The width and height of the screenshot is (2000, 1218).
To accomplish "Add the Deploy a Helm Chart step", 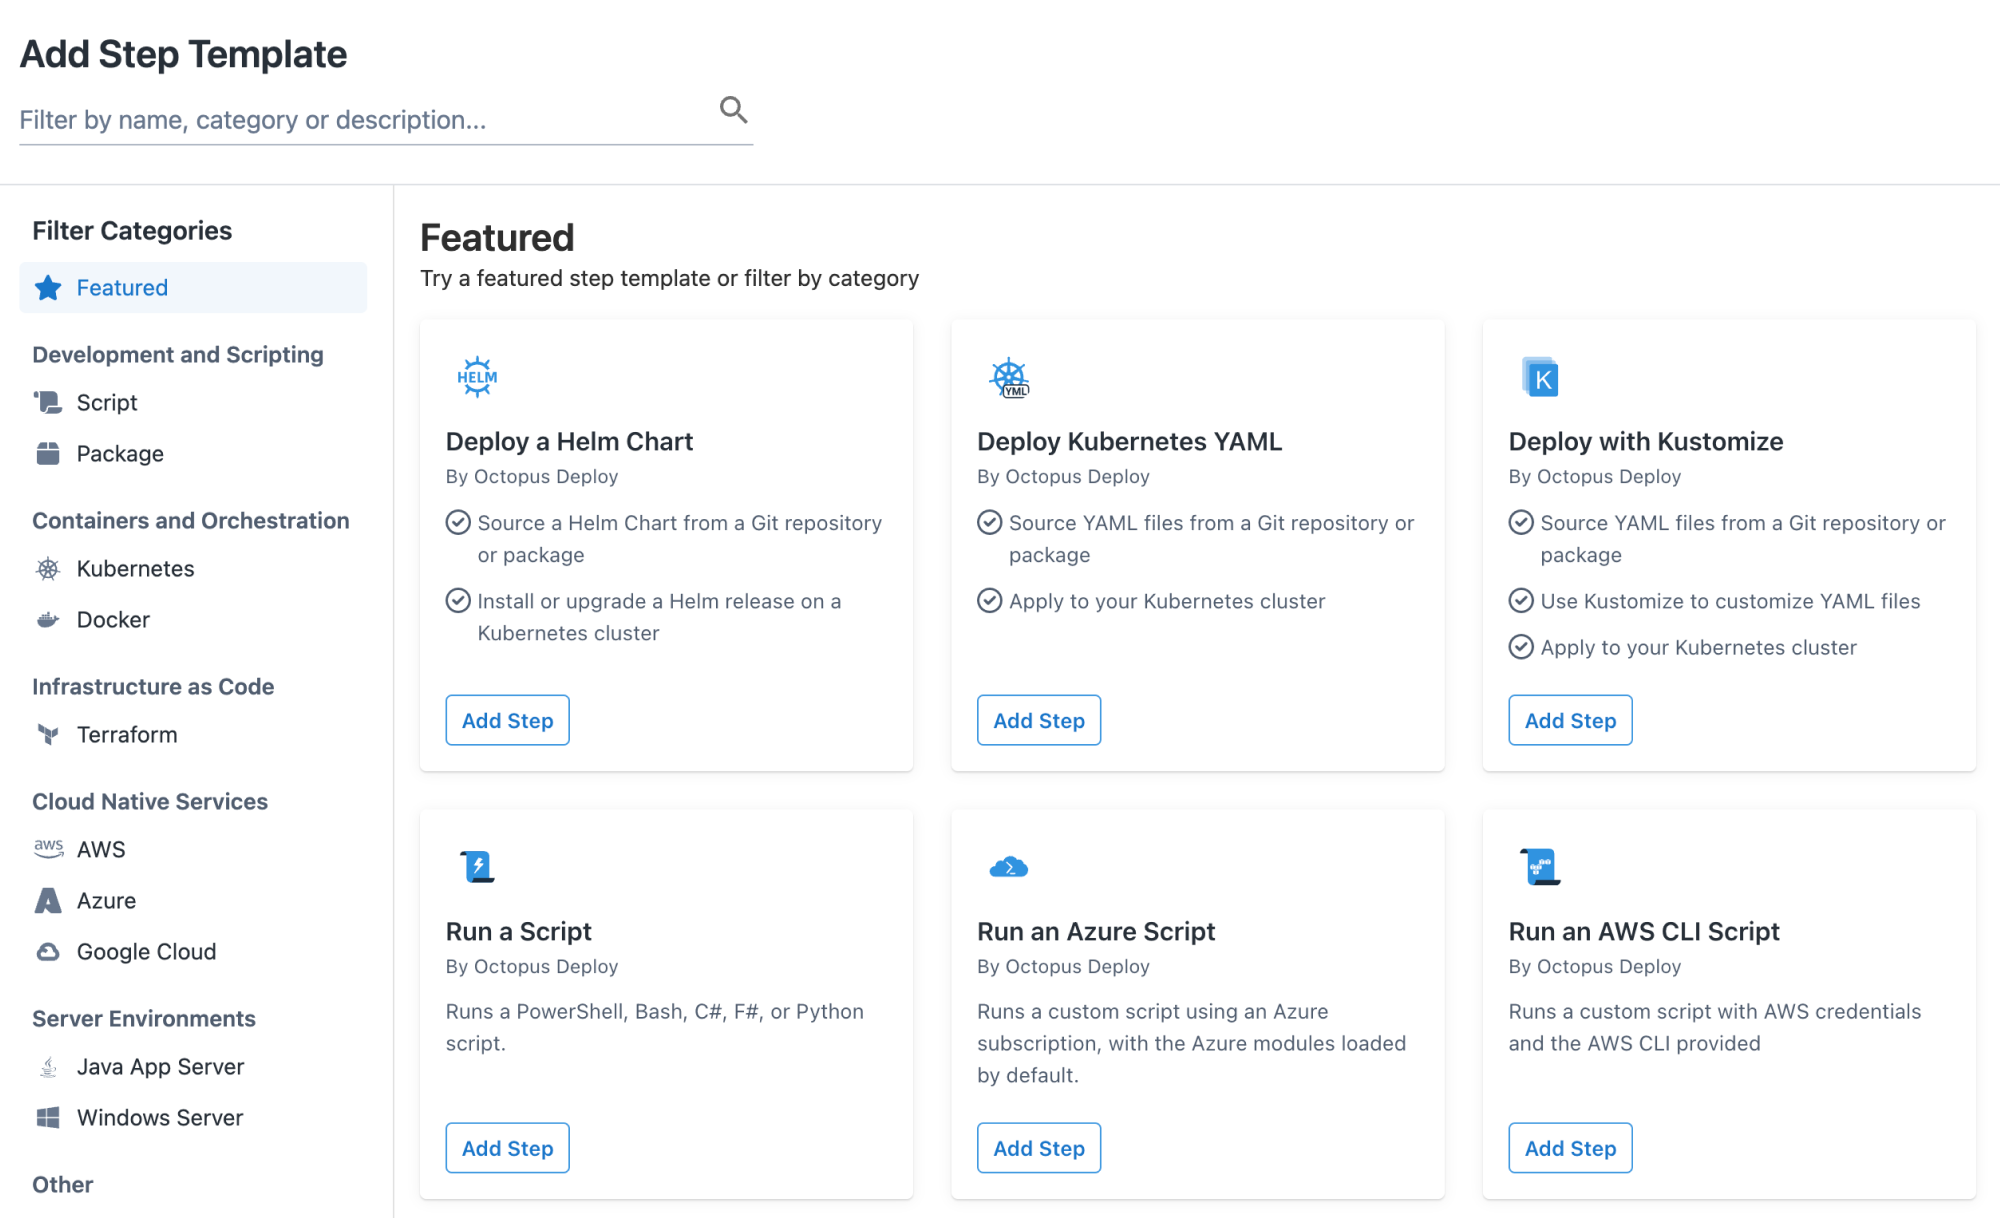I will [x=507, y=720].
